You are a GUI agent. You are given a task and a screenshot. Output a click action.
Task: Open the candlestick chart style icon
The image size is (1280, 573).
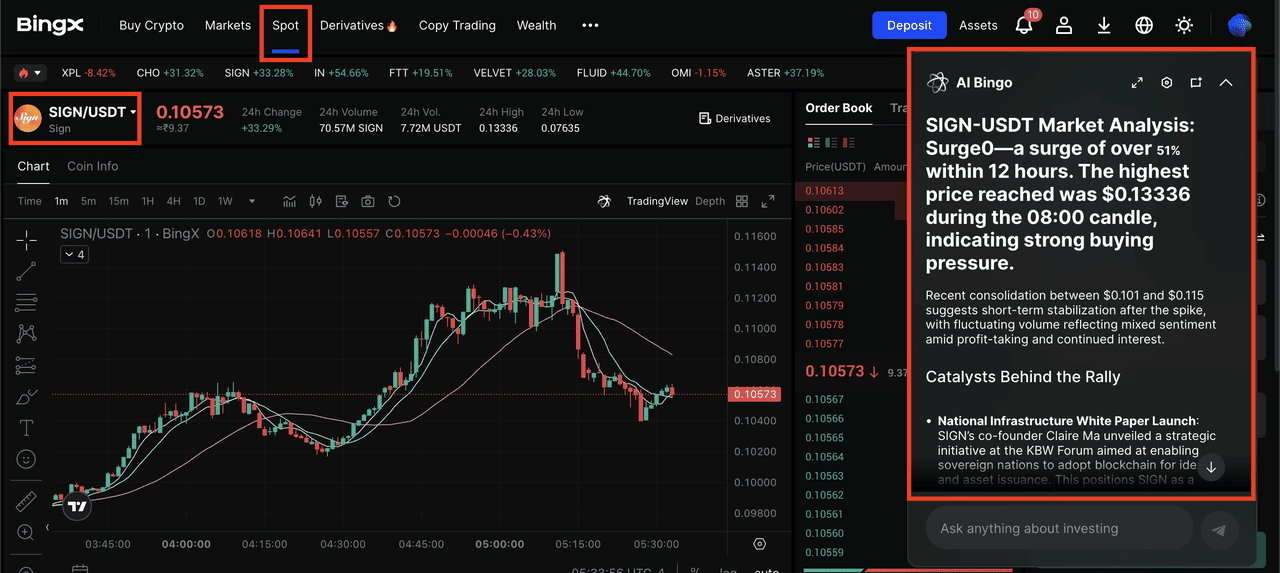pyautogui.click(x=316, y=201)
